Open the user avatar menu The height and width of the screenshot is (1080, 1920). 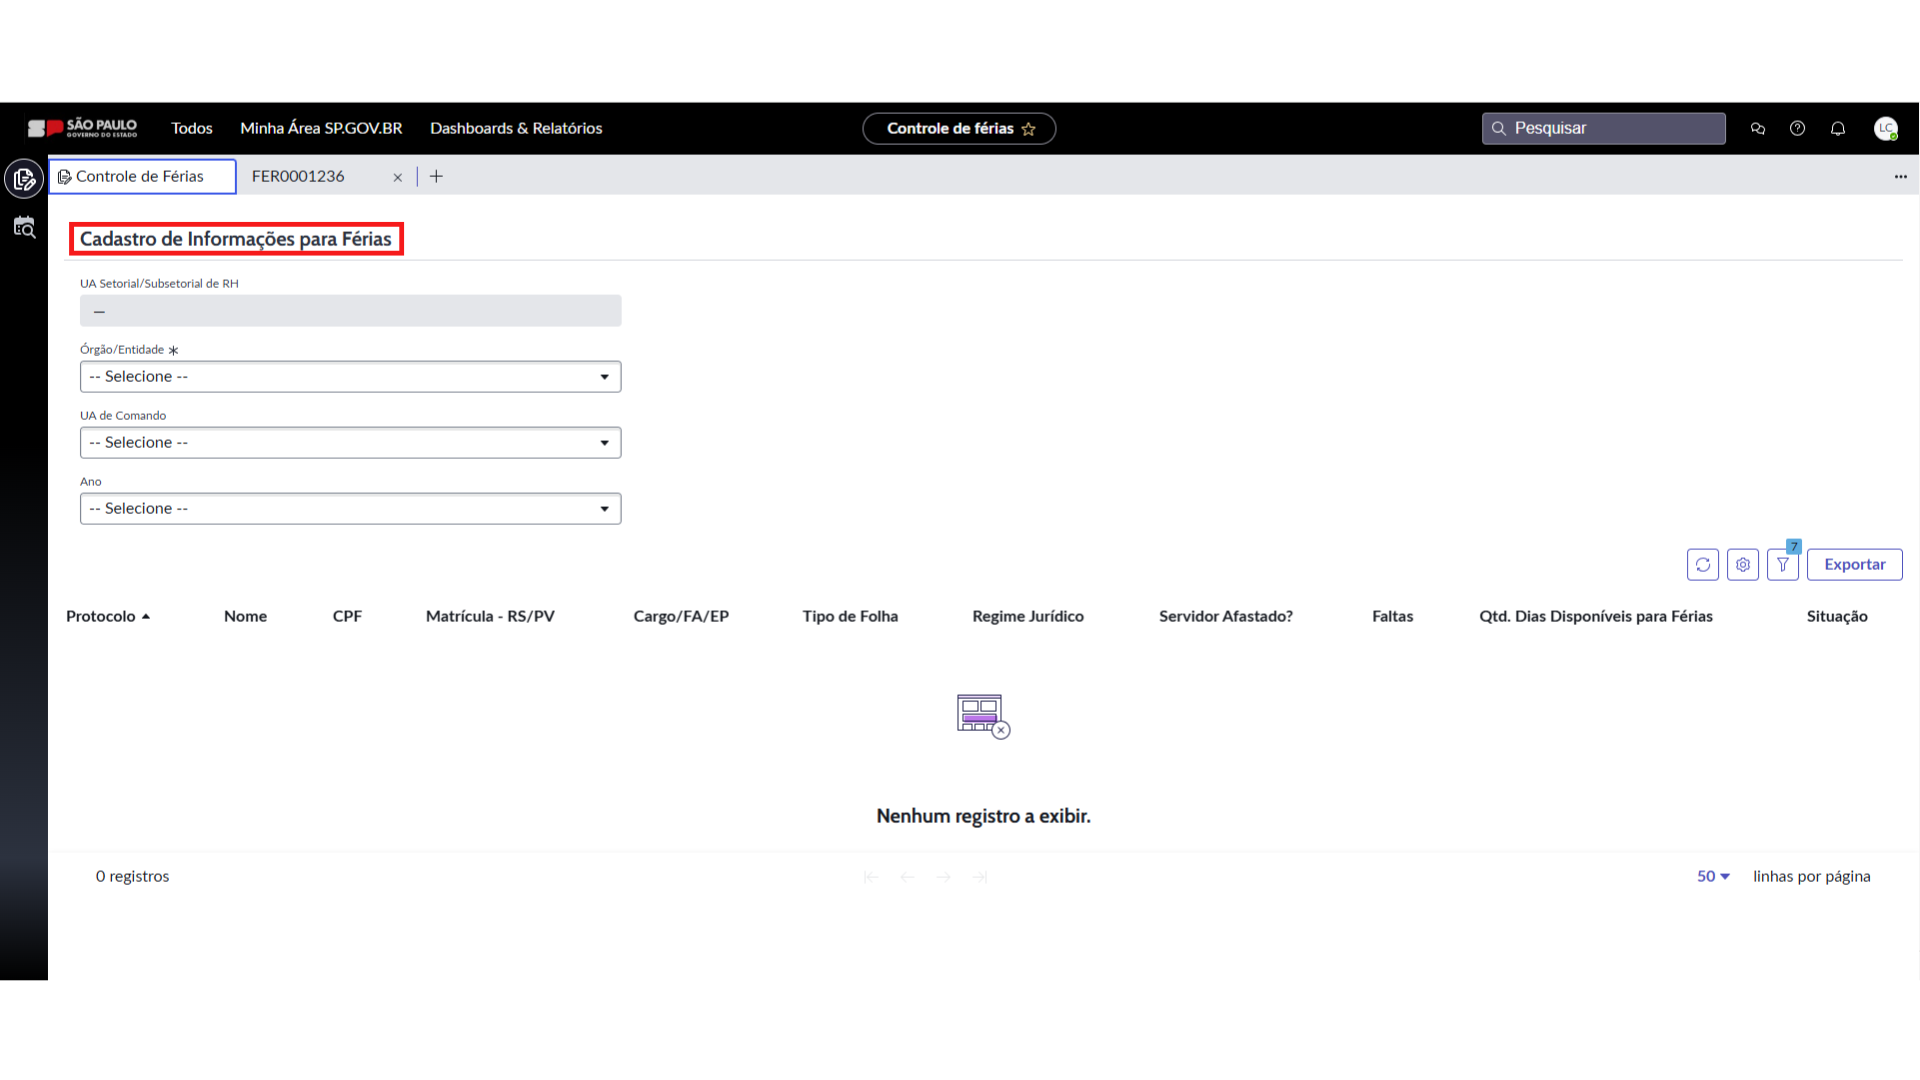pos(1885,128)
